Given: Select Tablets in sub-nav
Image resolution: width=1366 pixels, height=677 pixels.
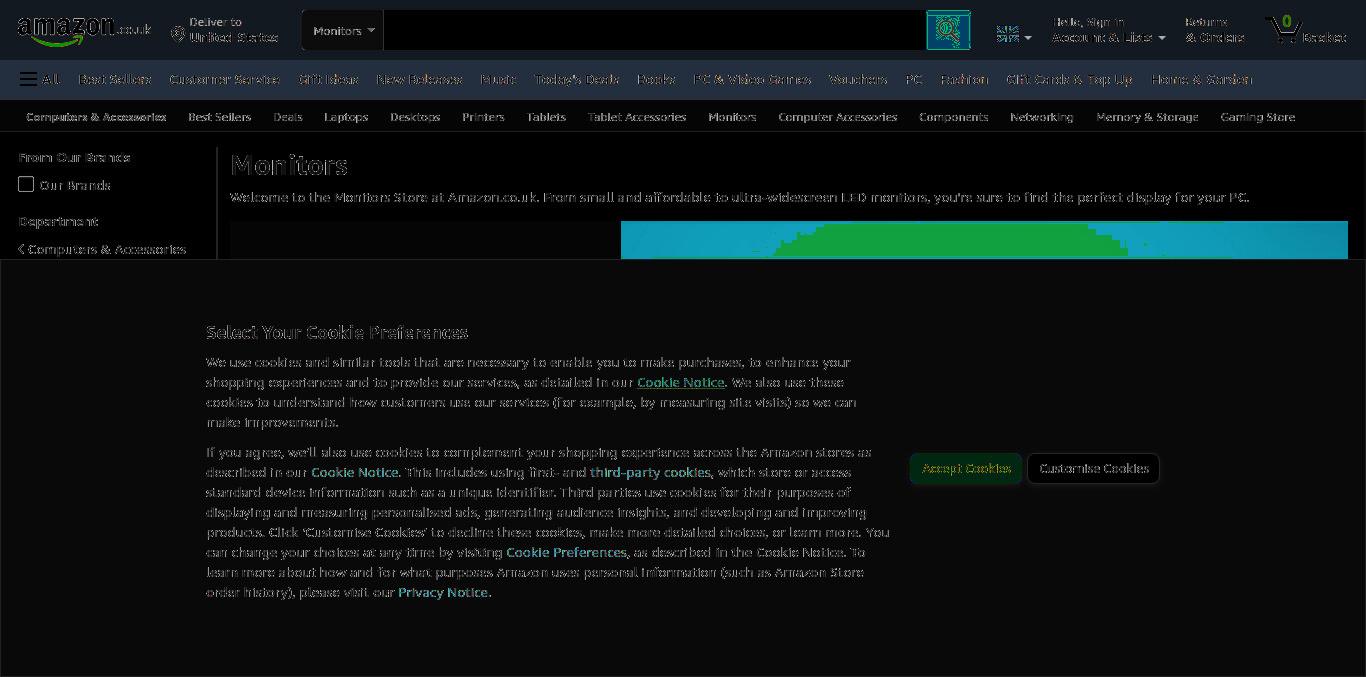Looking at the screenshot, I should click(x=546, y=117).
